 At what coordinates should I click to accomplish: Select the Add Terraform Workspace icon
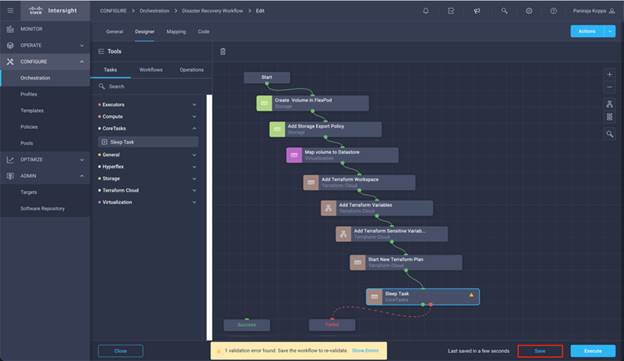pos(311,183)
